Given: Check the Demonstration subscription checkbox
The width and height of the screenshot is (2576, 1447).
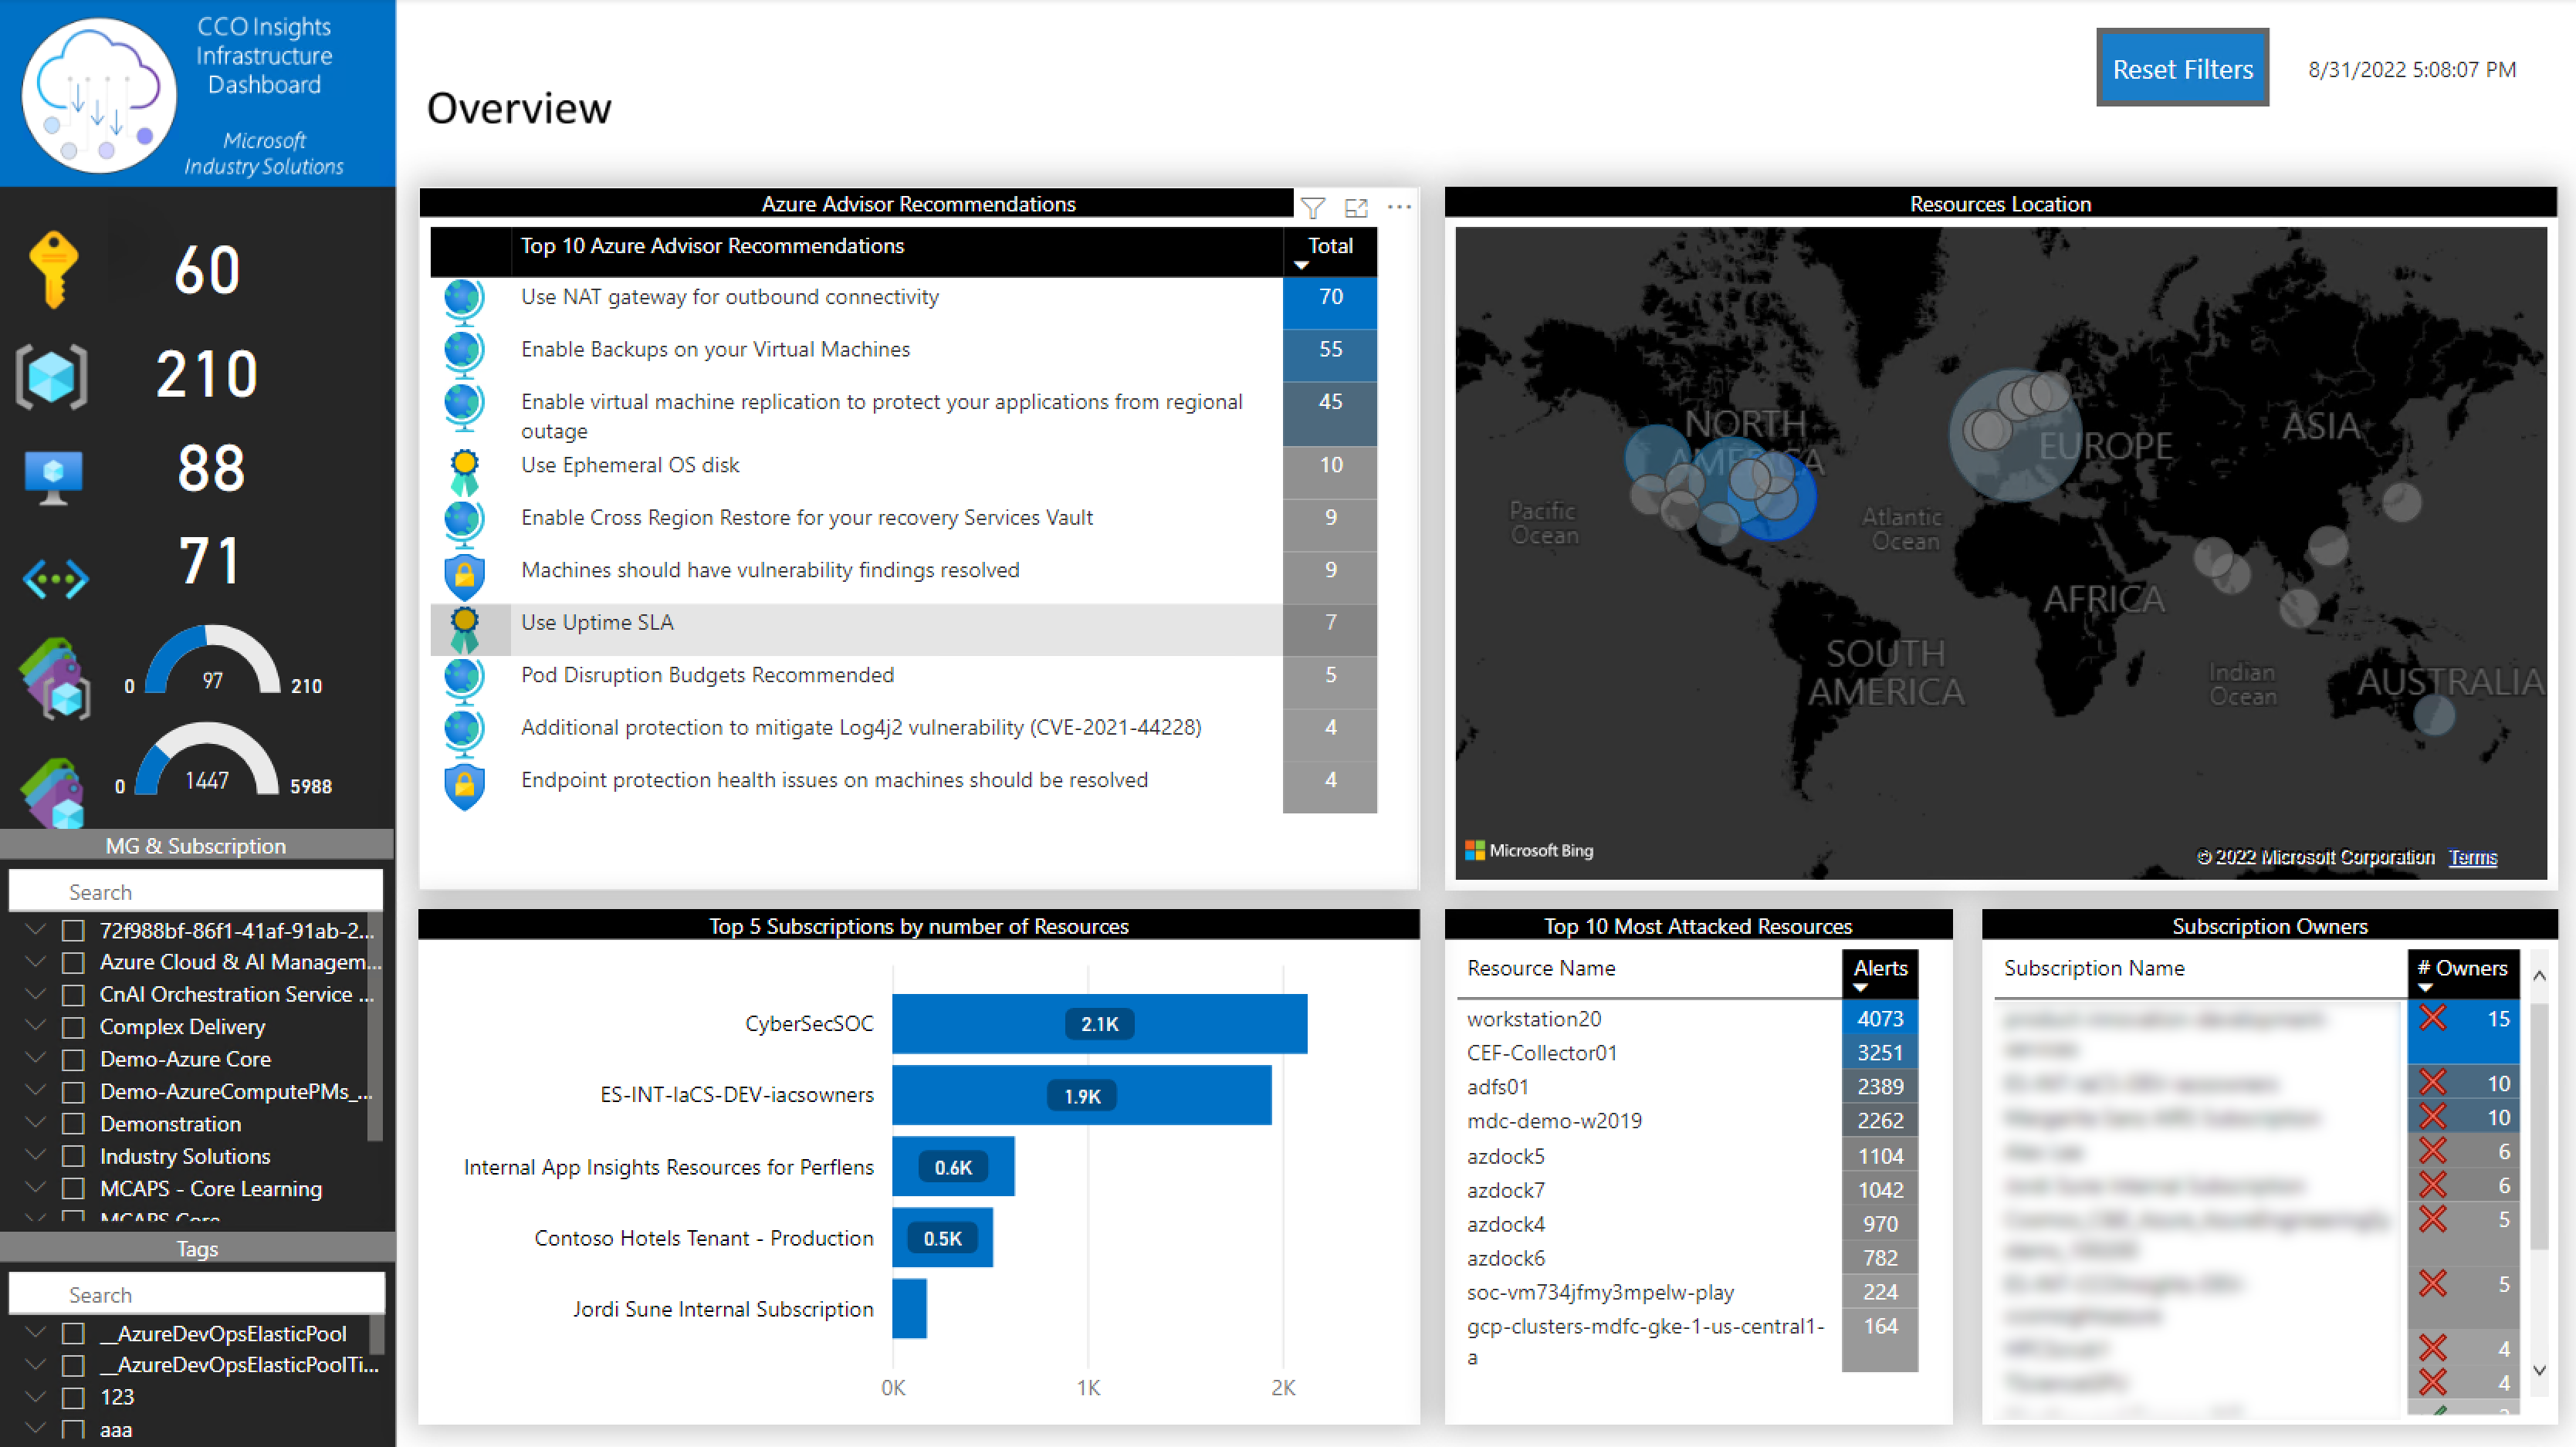Looking at the screenshot, I should 73,1124.
